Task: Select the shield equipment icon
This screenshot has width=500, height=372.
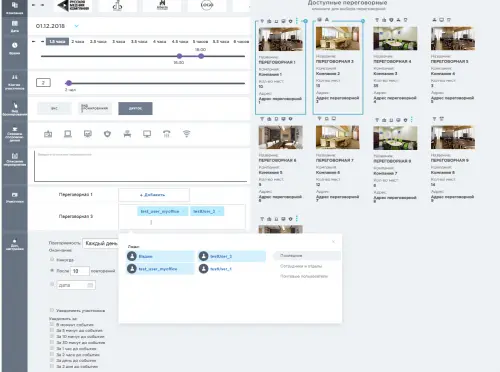Action: point(107,134)
